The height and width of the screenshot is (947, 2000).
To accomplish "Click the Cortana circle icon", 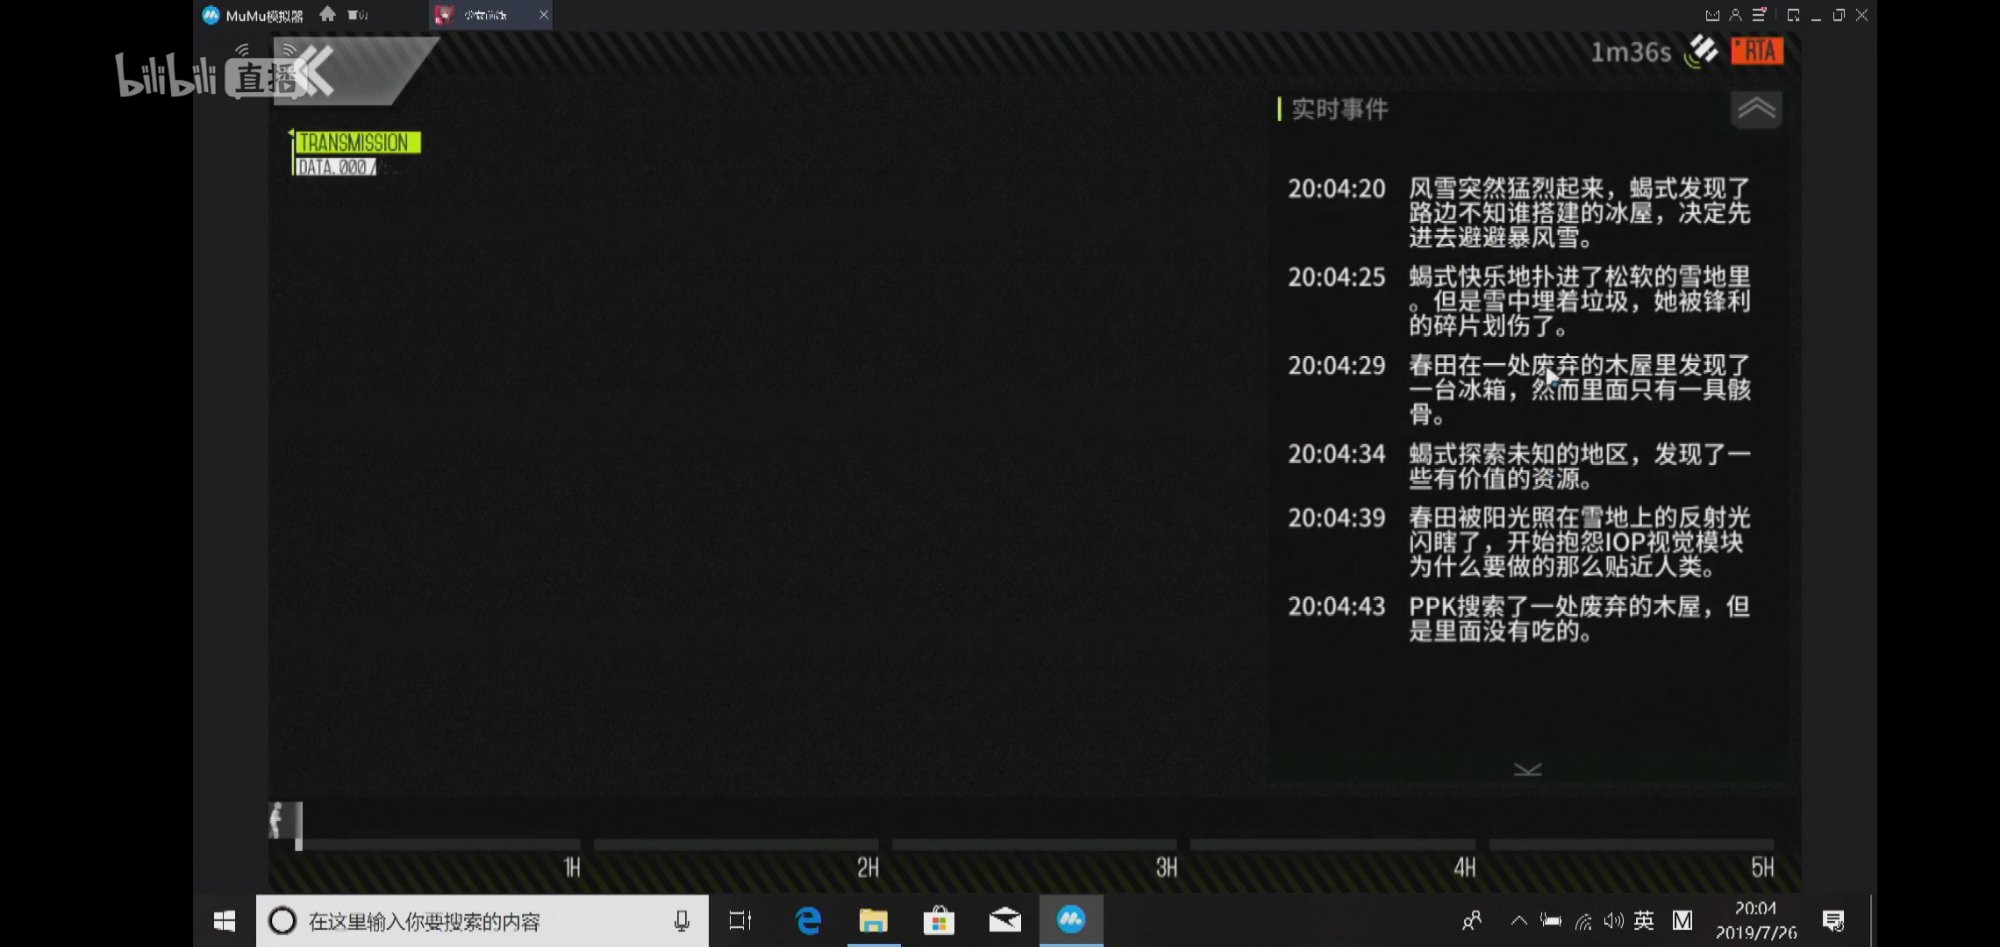I will (283, 921).
